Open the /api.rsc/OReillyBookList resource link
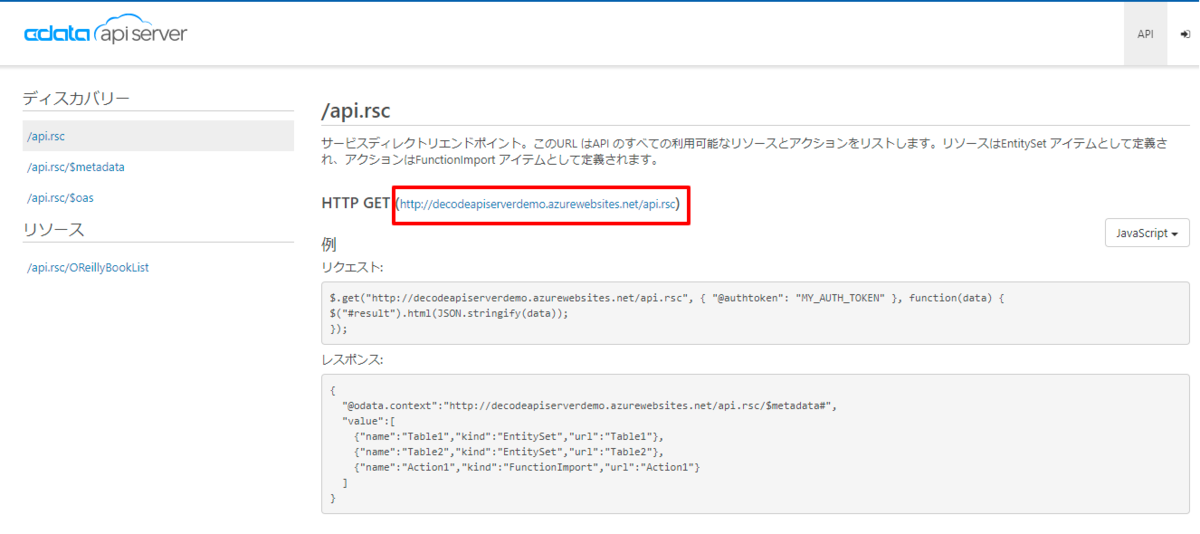This screenshot has width=1200, height=534. point(88,267)
